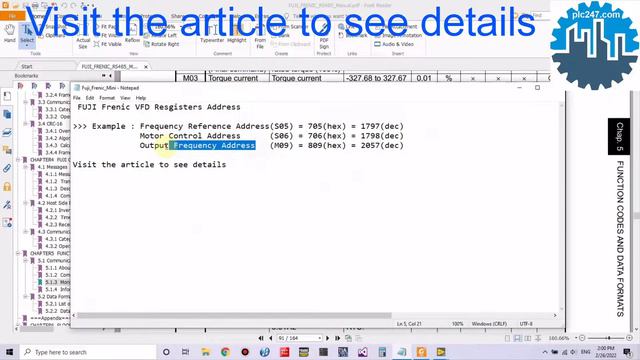Go to previous page in Foxit
Image resolution: width=640 pixels, height=360 pixels.
tap(270, 338)
